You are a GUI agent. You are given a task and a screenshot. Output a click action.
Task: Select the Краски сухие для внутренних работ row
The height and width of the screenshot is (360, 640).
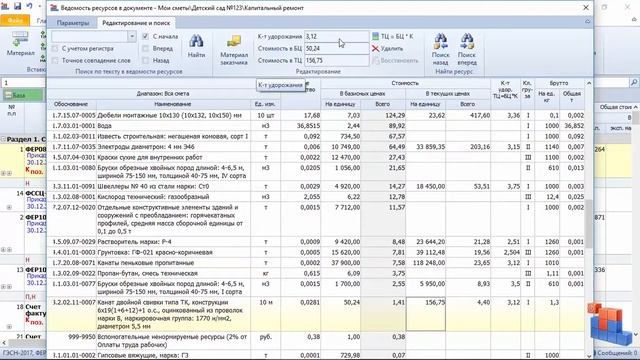click(x=316, y=157)
